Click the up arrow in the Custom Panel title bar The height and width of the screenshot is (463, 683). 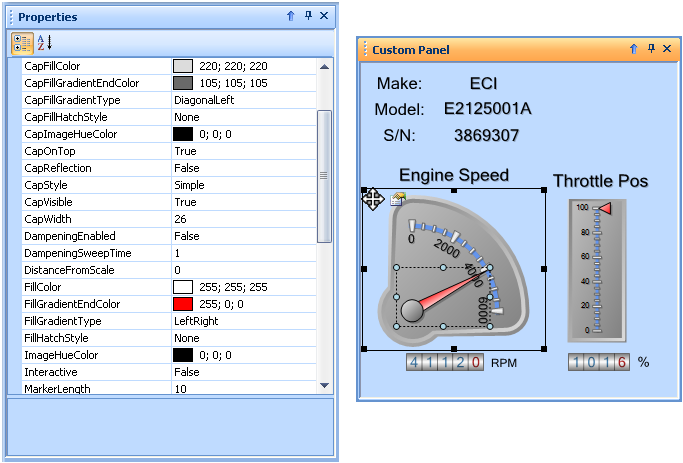point(633,49)
